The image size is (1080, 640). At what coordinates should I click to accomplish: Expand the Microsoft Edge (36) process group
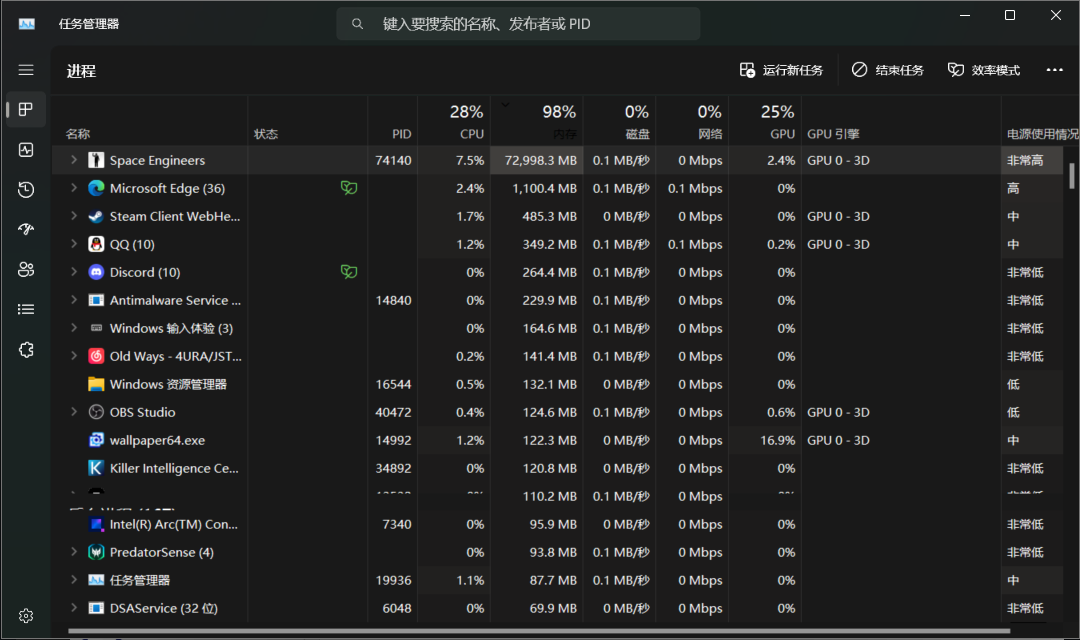pos(73,188)
